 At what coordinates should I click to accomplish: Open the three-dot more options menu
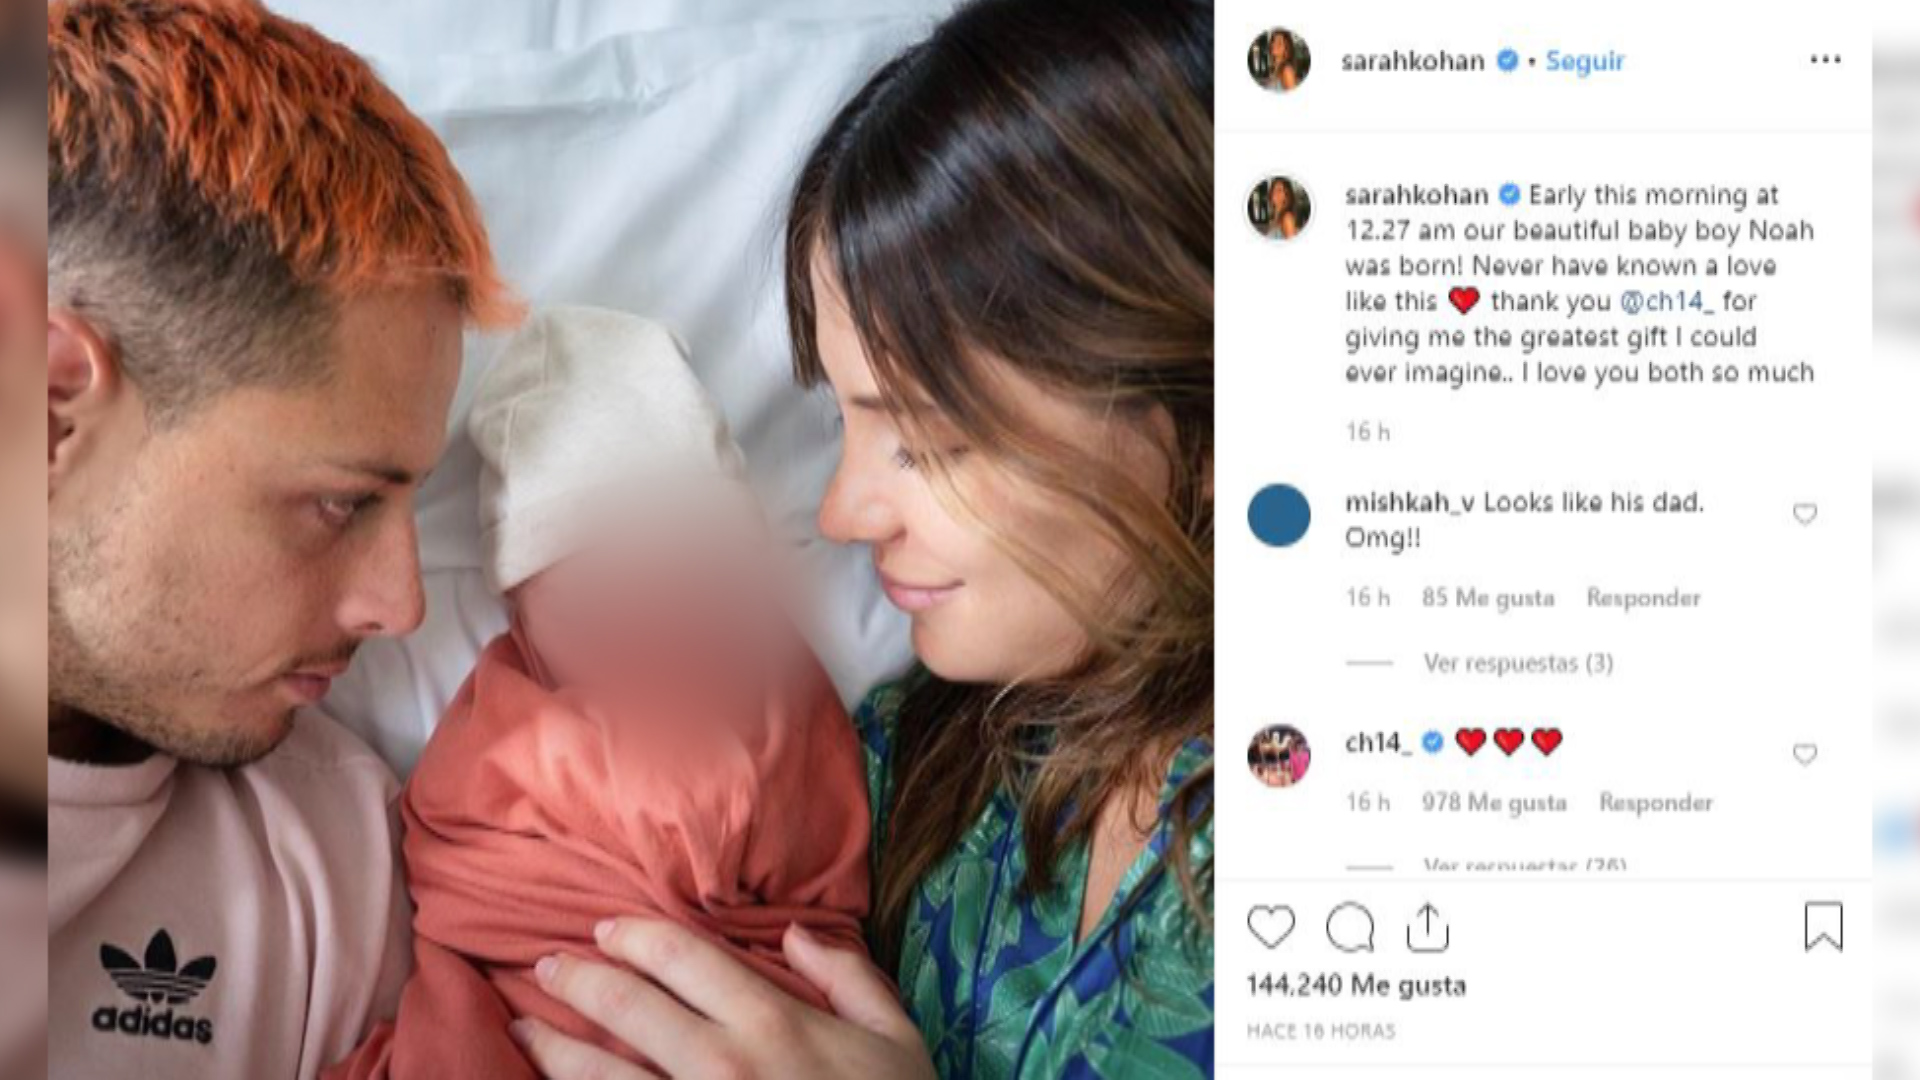[x=1825, y=60]
